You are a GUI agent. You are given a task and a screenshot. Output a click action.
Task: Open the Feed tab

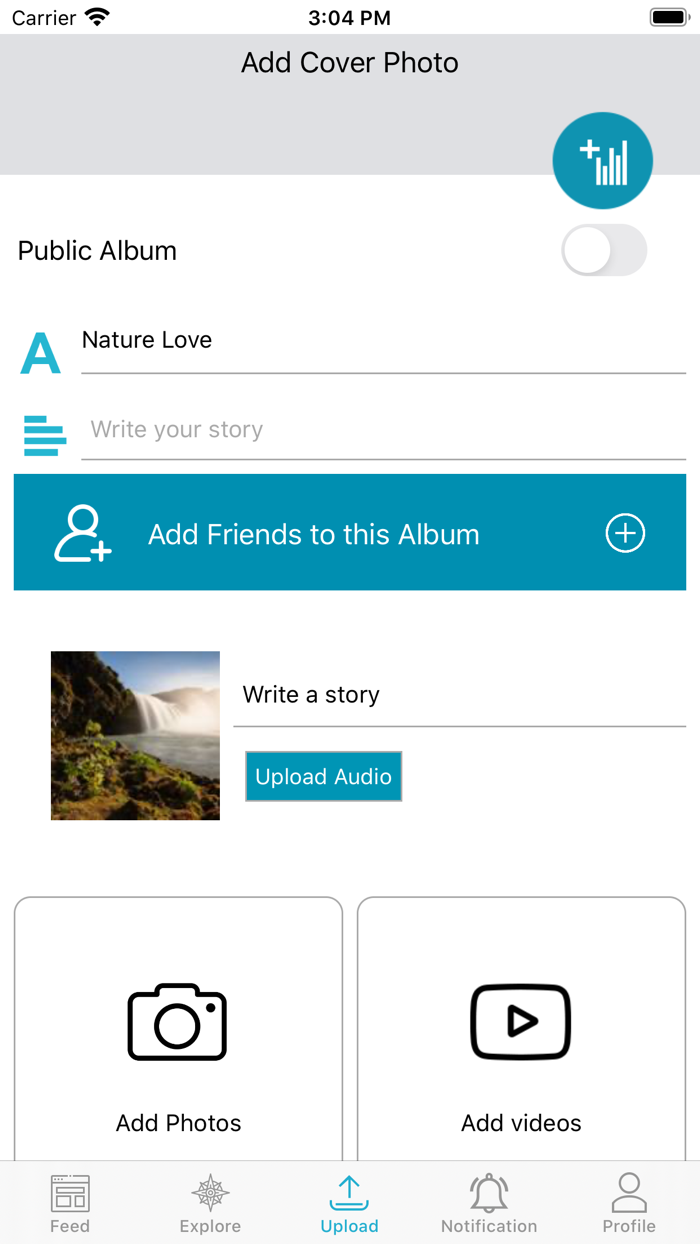click(70, 1204)
